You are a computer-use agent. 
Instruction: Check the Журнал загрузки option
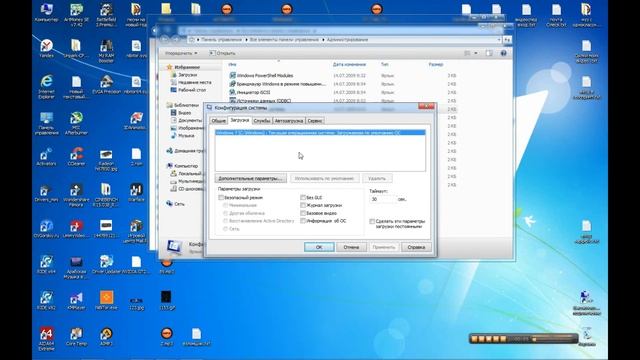[x=303, y=205]
